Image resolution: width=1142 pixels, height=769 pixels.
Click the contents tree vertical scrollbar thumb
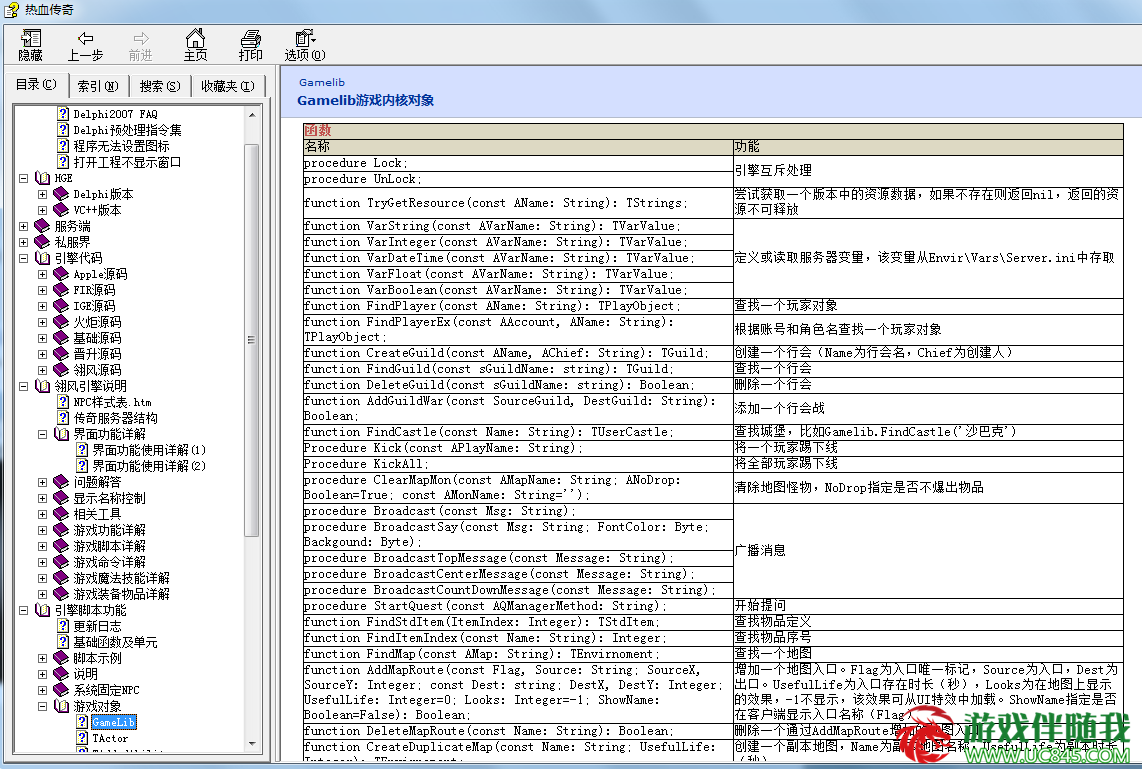[x=252, y=340]
